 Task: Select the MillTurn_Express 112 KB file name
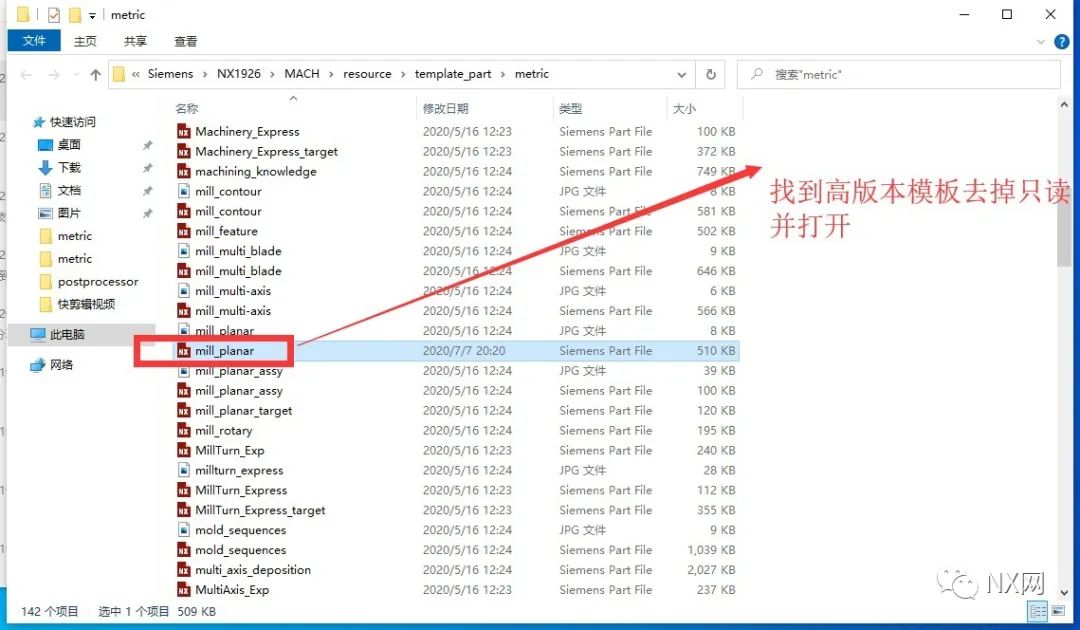[x=241, y=491]
